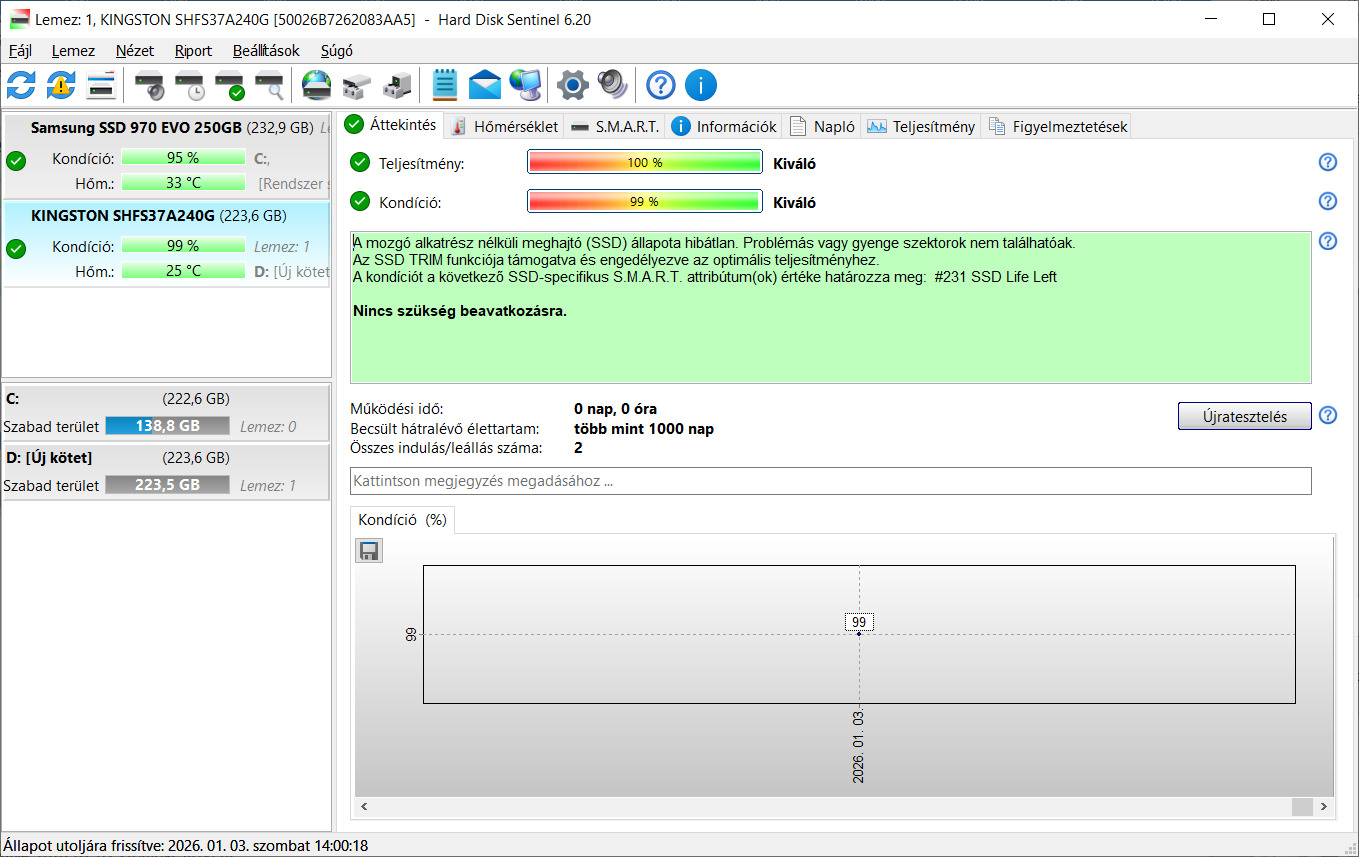Image resolution: width=1359 pixels, height=857 pixels.
Task: Click the 'több mint 1000 nap' value
Action: [x=644, y=429]
